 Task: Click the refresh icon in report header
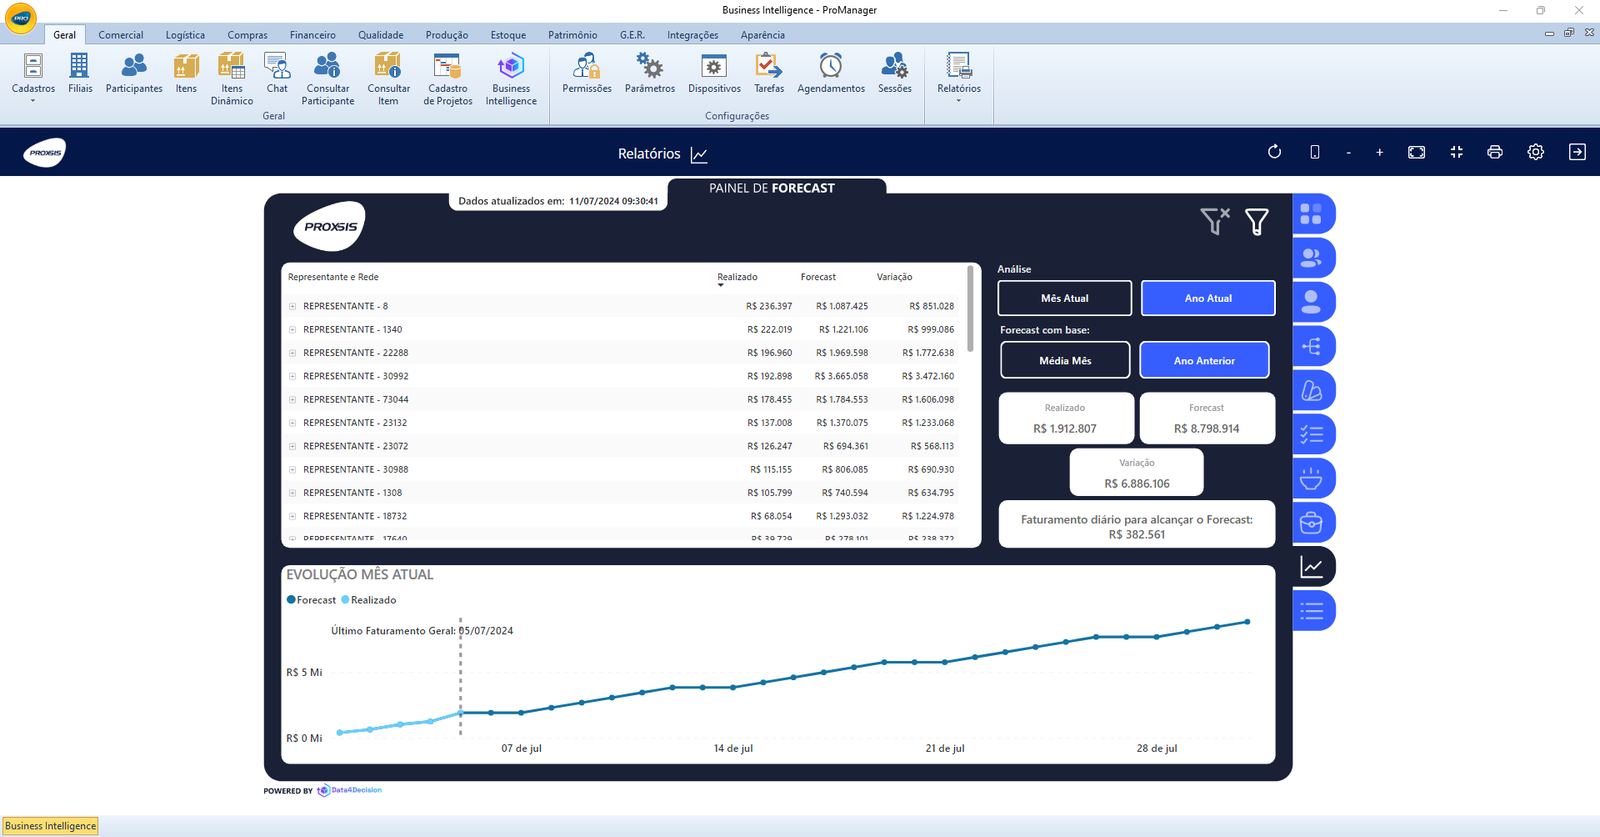(x=1274, y=152)
